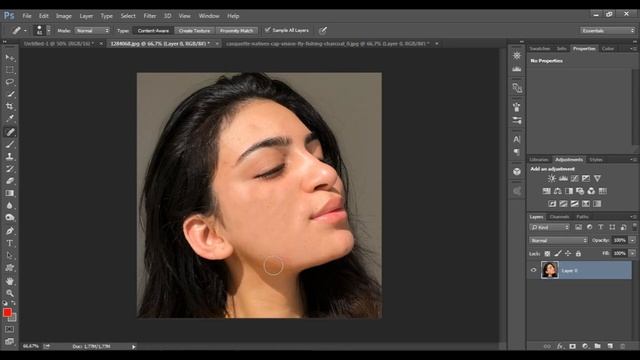
Task: Select the Pen tool
Action: coord(10,231)
